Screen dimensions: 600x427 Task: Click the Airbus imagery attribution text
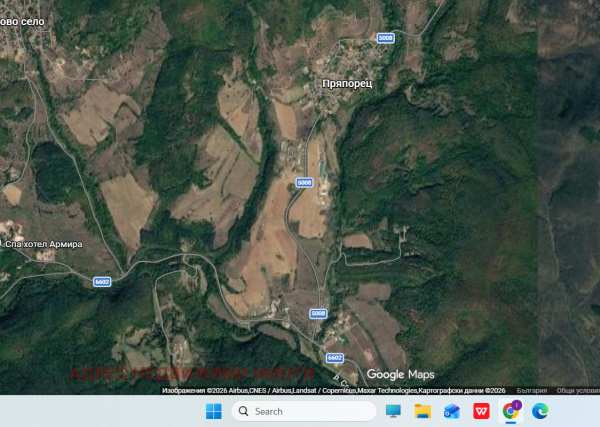click(x=333, y=391)
